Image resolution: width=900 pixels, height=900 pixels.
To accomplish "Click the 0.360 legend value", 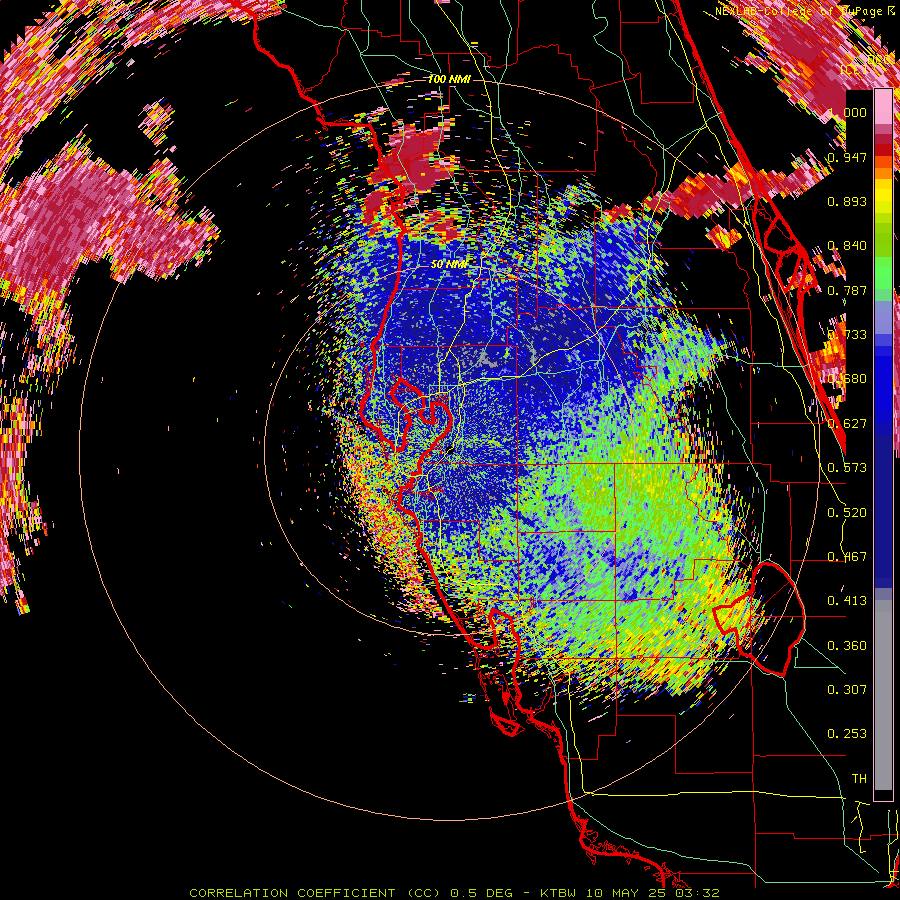I will point(847,646).
